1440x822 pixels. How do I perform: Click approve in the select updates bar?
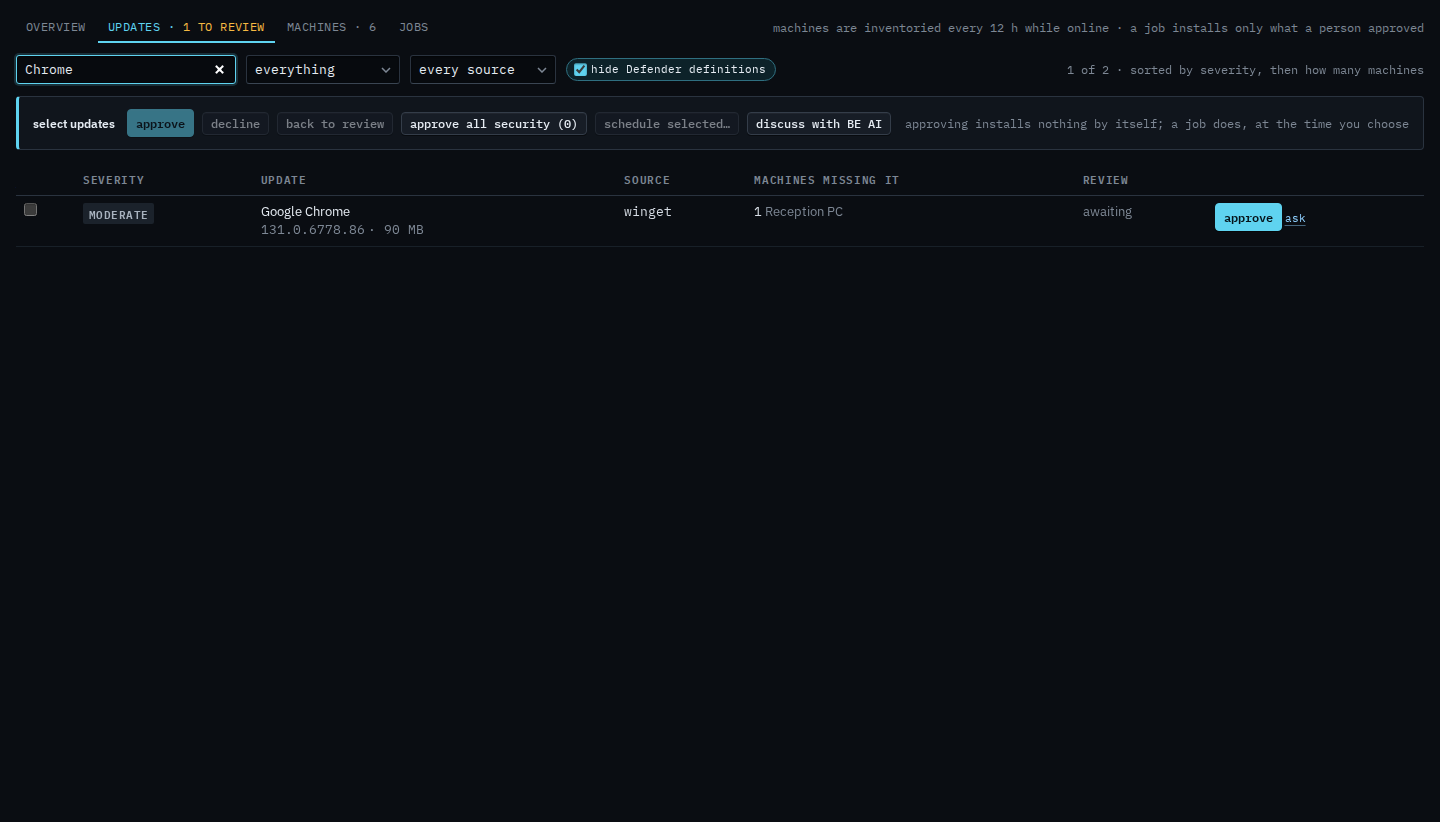[160, 123]
